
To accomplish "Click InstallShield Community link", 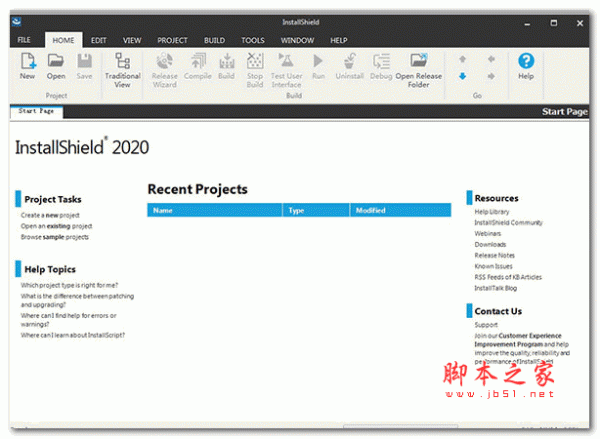I will (509, 222).
